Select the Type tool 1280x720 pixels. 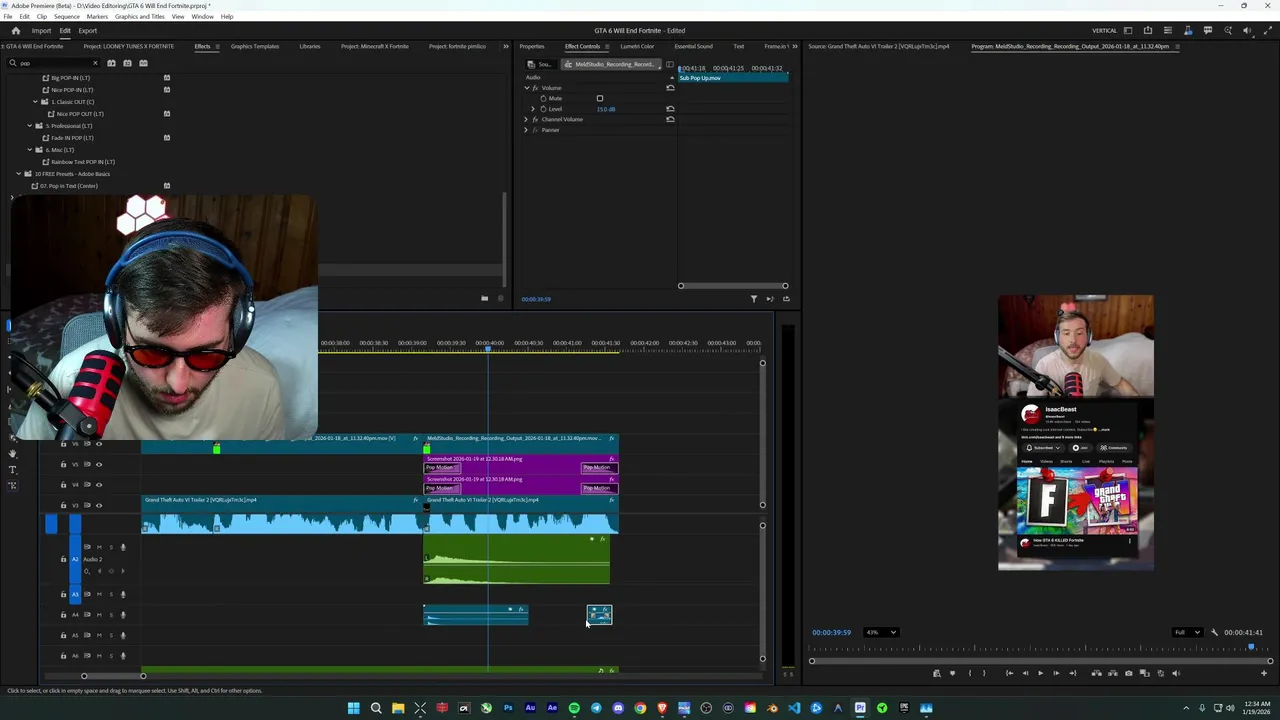[x=12, y=470]
